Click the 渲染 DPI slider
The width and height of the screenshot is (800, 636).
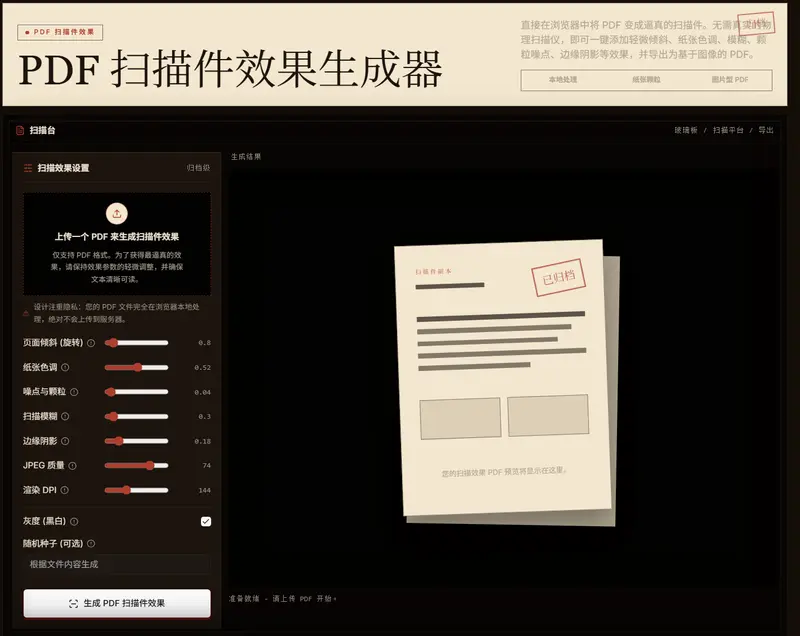136,490
